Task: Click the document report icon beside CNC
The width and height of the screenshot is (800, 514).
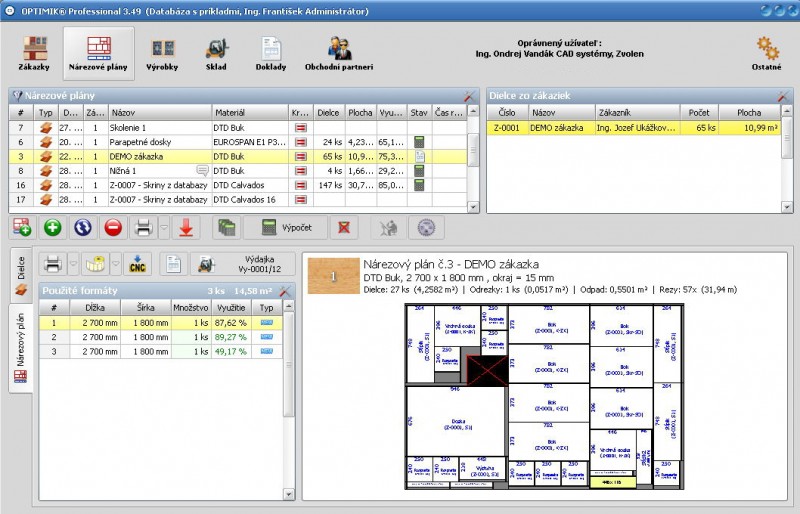Action: pos(173,264)
